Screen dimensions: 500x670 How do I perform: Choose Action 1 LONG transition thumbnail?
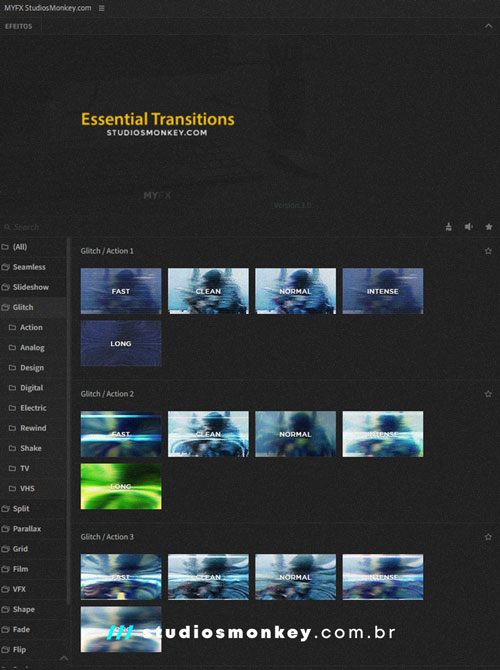(121, 344)
